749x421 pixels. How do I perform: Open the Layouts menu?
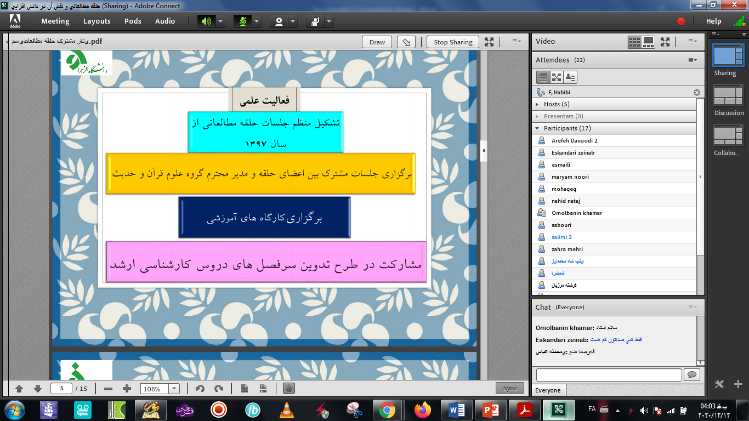coord(96,22)
